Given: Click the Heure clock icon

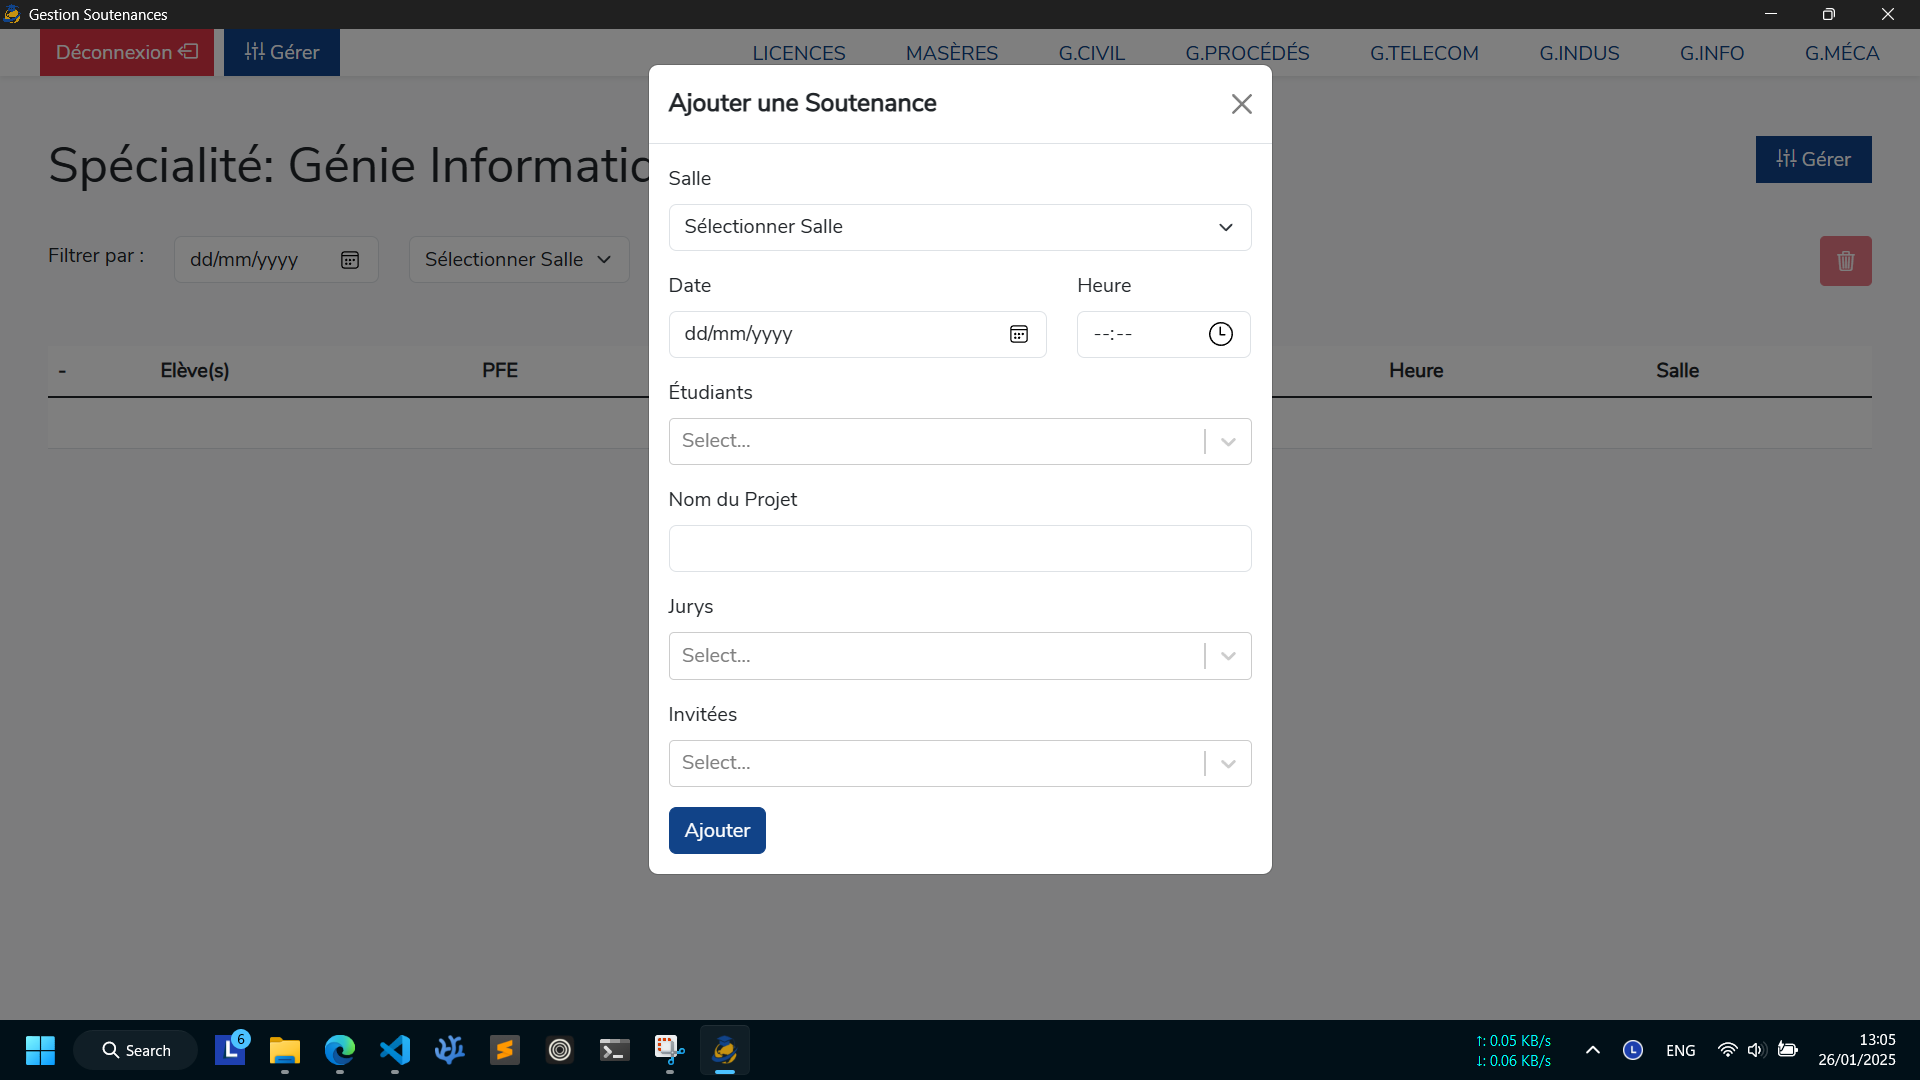Looking at the screenshot, I should coord(1220,334).
